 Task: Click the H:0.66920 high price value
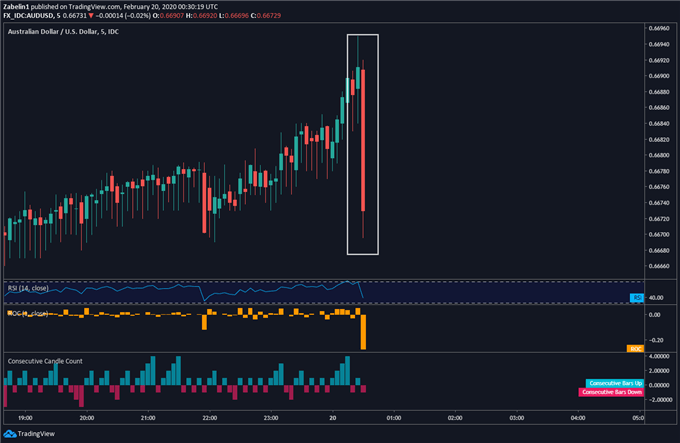pyautogui.click(x=201, y=16)
